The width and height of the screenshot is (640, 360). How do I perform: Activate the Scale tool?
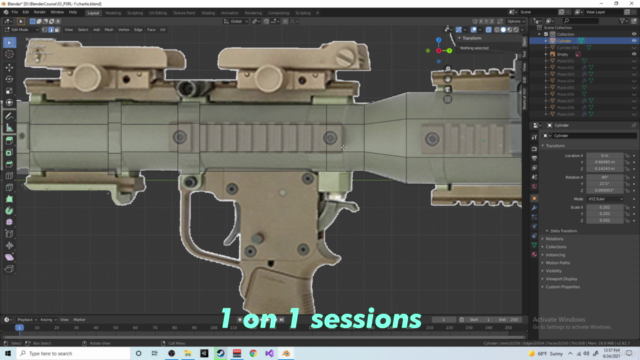[9, 91]
